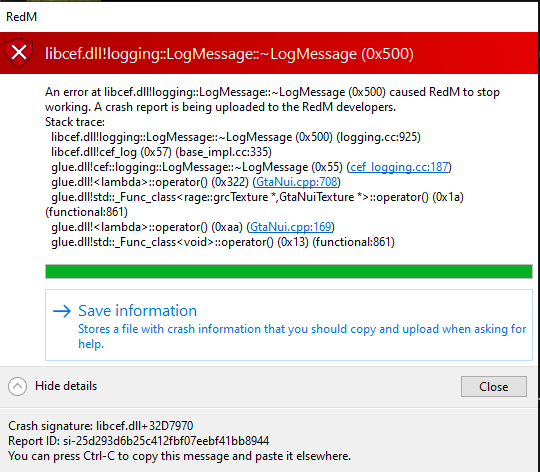Click the libcef.dll!cef_log stack trace line
The image size is (540, 472).
point(161,152)
